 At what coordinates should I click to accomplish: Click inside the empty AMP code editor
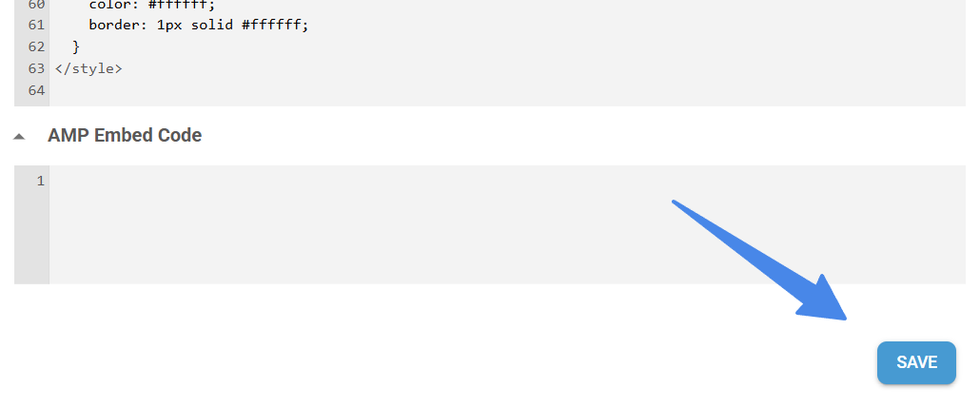click(x=500, y=225)
